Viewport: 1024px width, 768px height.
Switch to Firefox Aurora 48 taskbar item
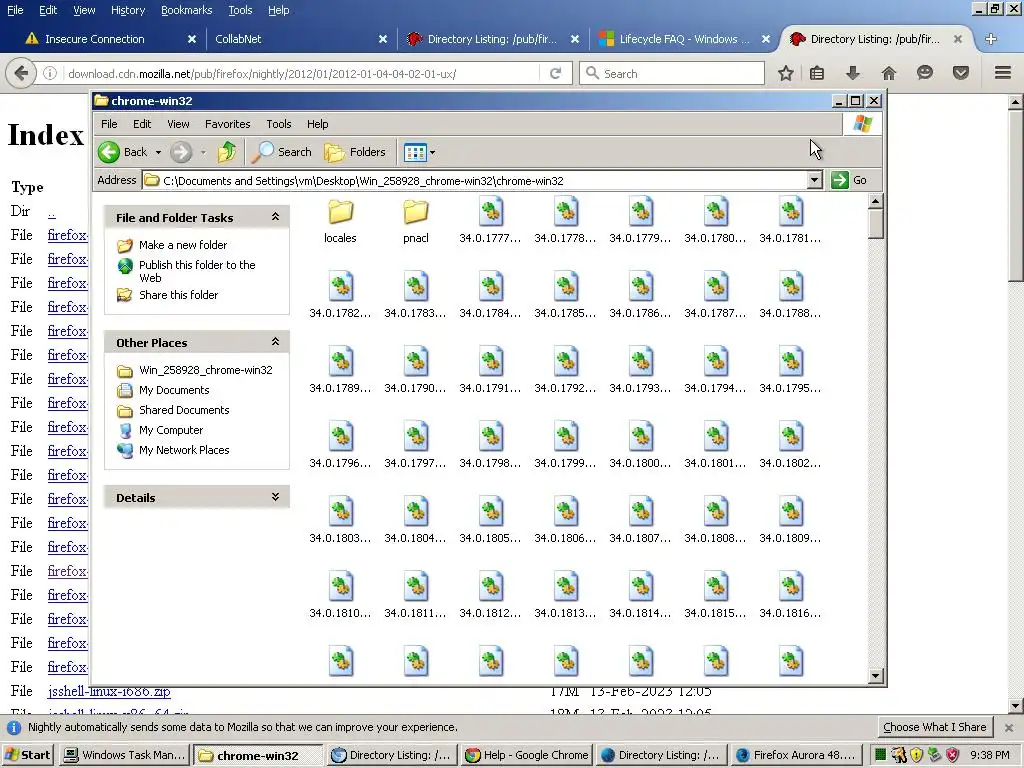tap(798, 755)
